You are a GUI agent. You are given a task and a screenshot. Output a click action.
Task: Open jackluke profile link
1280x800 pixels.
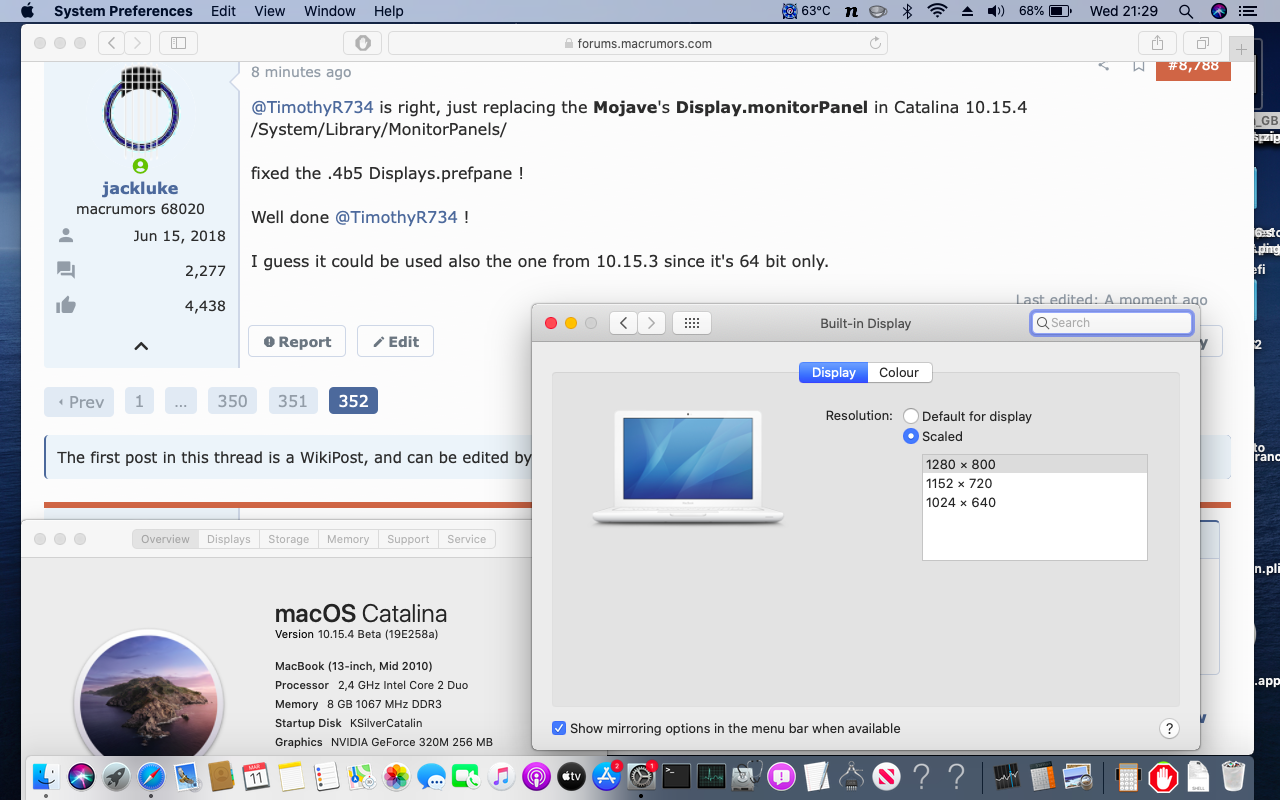click(140, 188)
